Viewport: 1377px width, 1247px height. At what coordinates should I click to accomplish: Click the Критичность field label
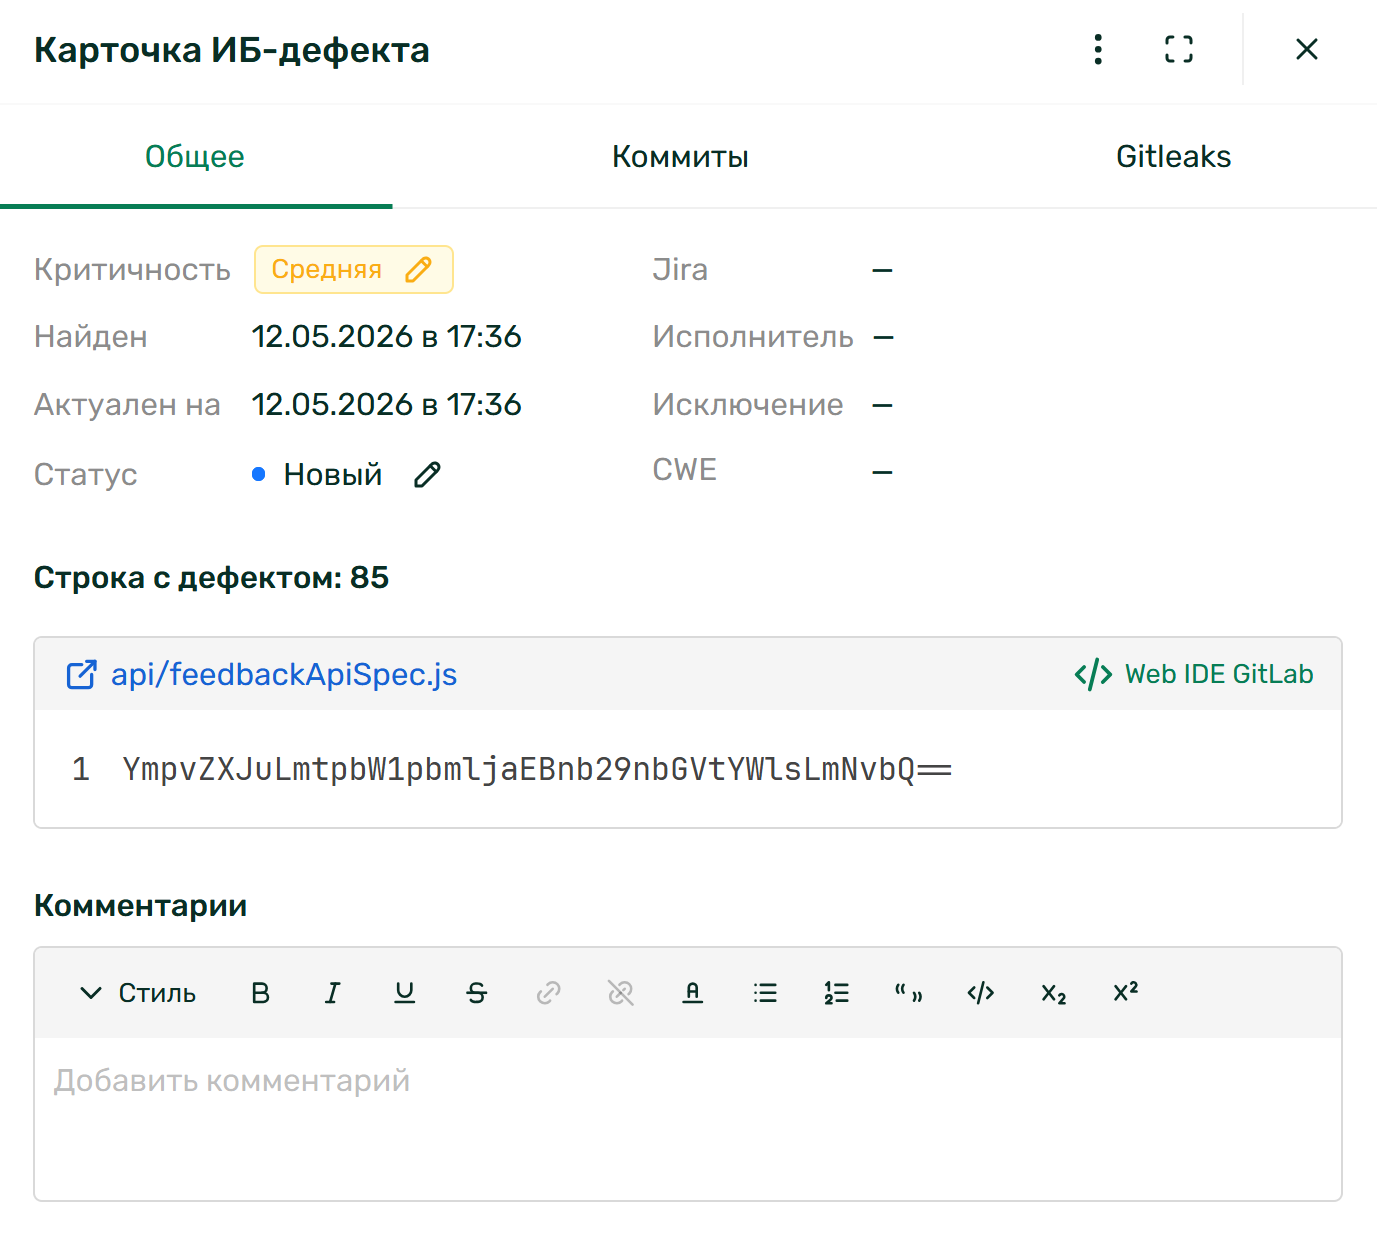coord(132,270)
